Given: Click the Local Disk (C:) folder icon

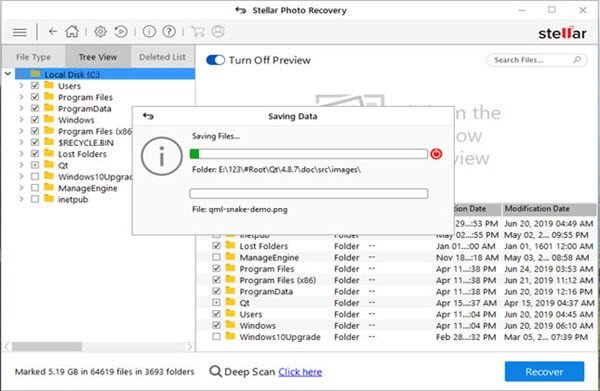Looking at the screenshot, I should click(35, 73).
